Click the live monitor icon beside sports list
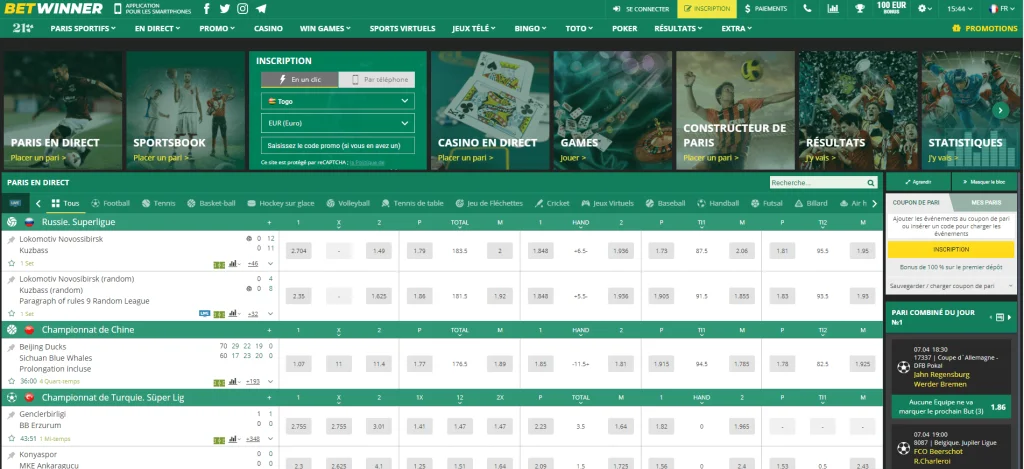 pyautogui.click(x=15, y=203)
